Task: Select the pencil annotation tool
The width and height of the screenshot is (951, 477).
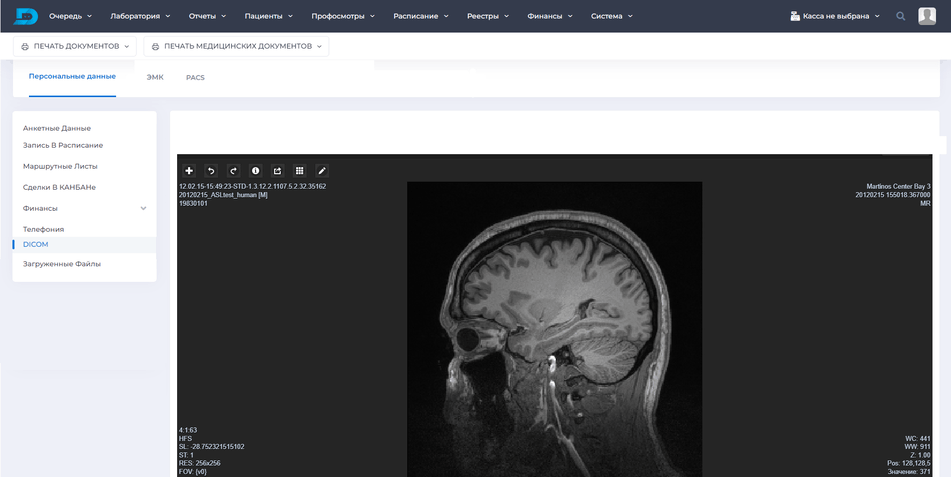Action: (x=322, y=171)
